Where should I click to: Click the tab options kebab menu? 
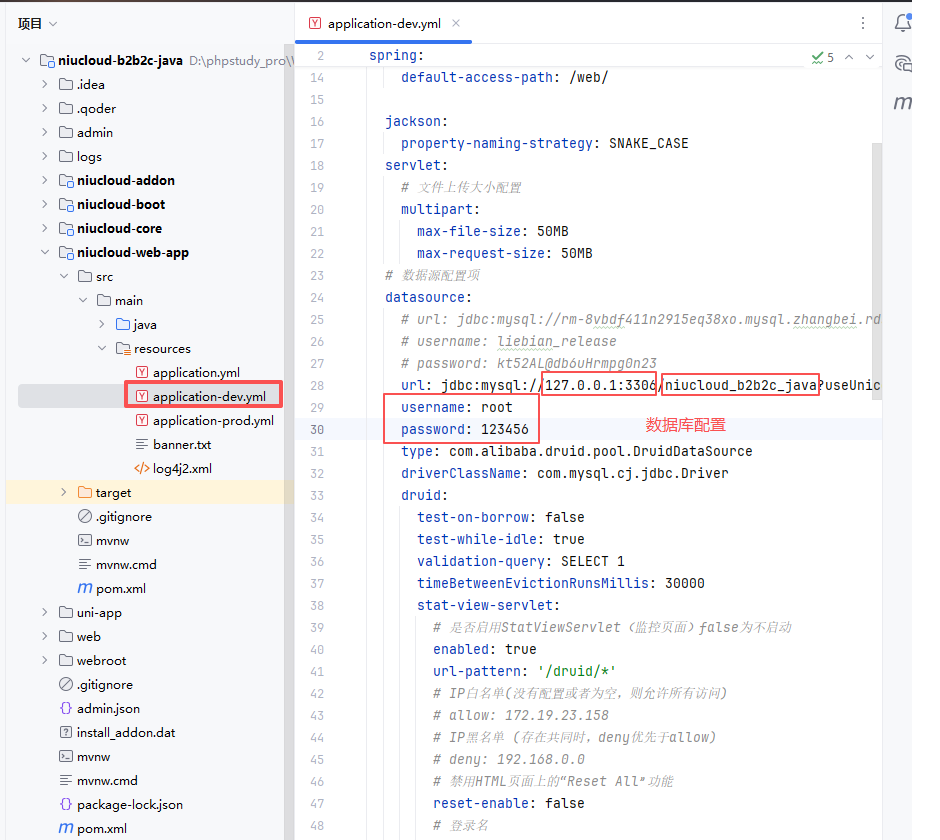(x=863, y=23)
